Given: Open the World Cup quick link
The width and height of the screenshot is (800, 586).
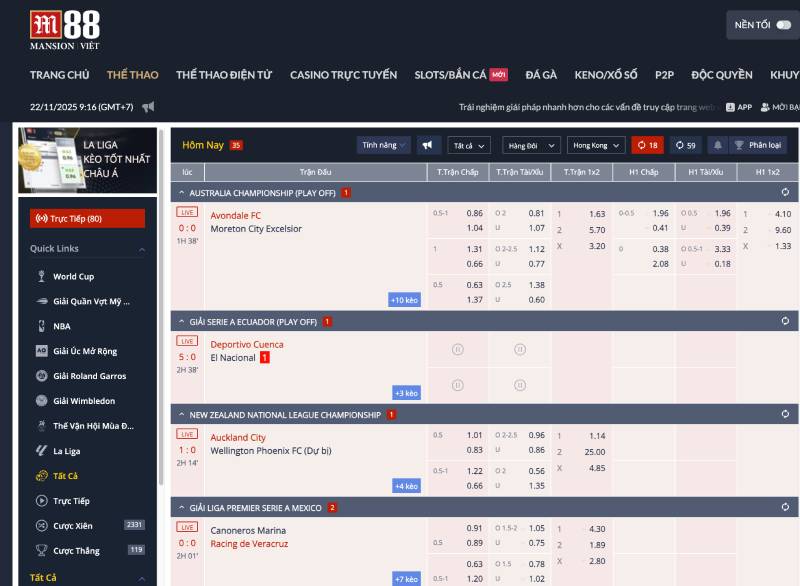Looking at the screenshot, I should coord(73,276).
